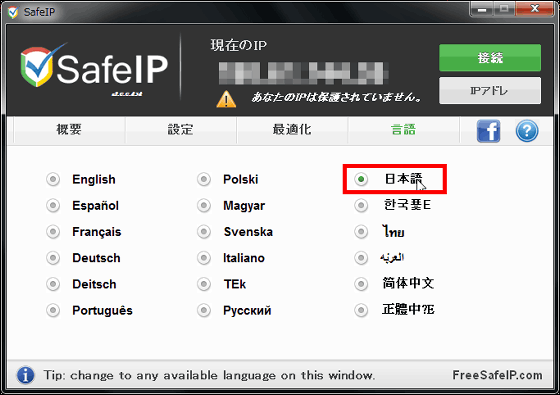This screenshot has height=395, width=560.
Task: Switch to the 最適化 tab
Action: 292,130
